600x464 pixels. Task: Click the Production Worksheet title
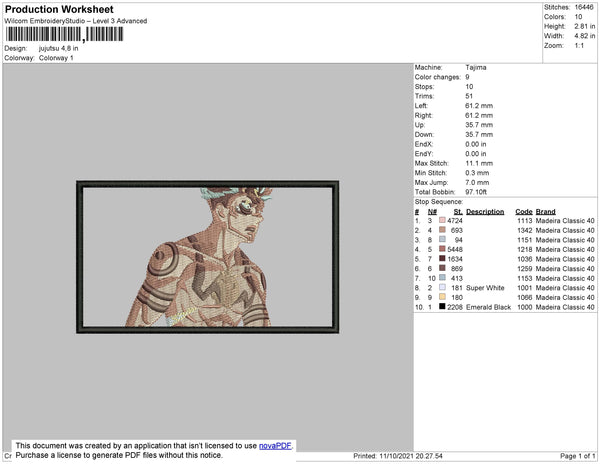pyautogui.click(x=59, y=10)
